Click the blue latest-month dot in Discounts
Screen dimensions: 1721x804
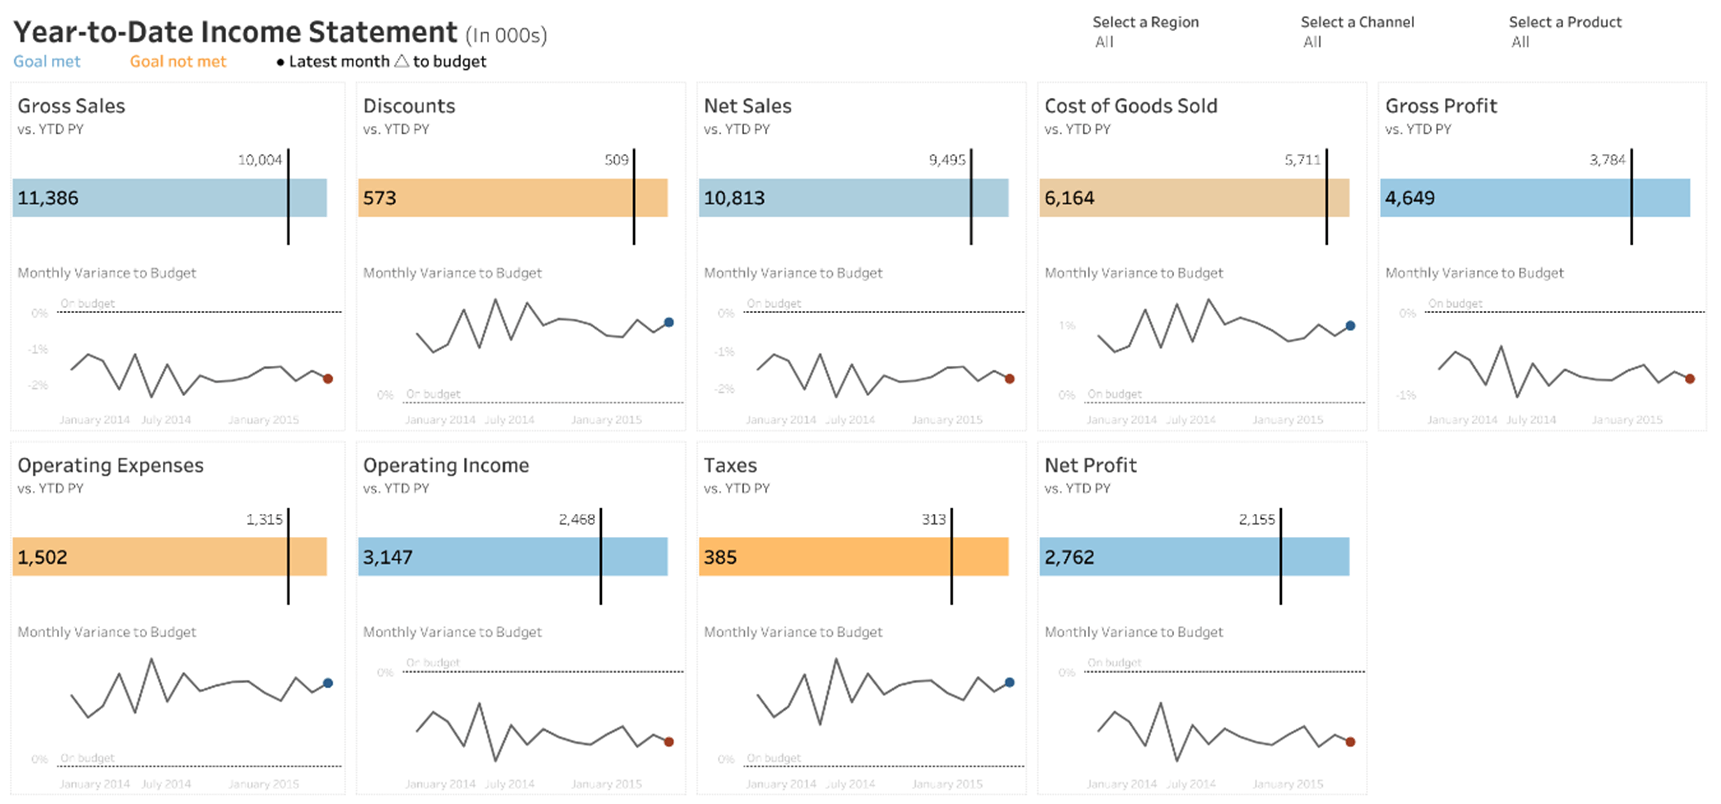[x=669, y=323]
